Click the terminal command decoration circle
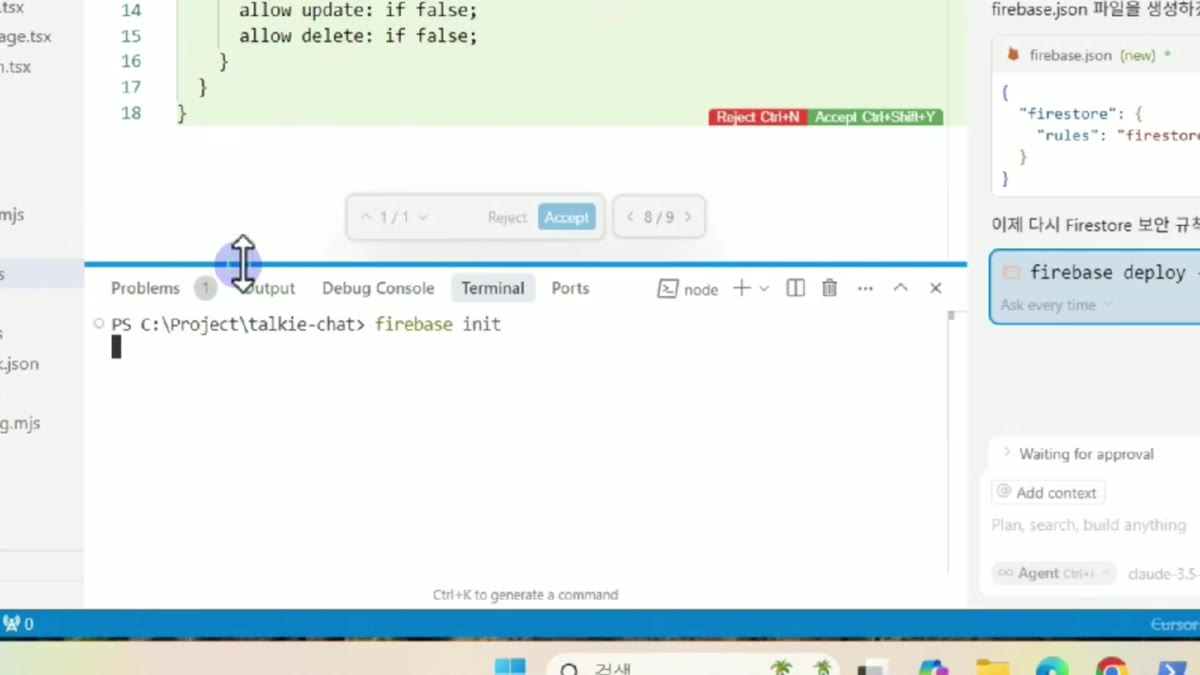 98,324
